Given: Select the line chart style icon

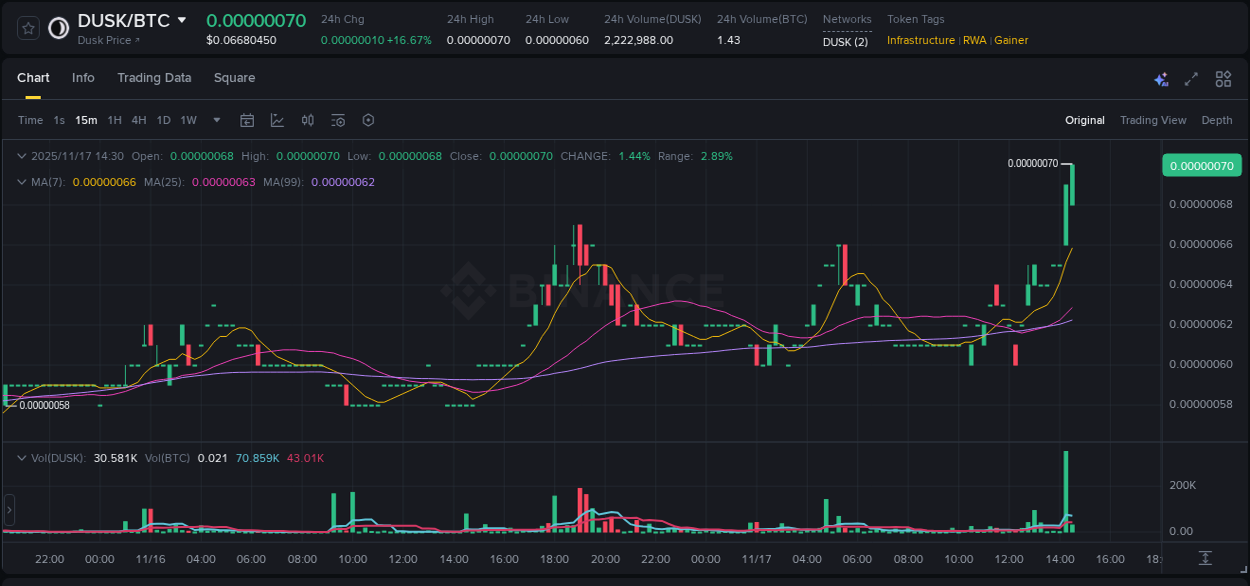Looking at the screenshot, I should point(277,120).
